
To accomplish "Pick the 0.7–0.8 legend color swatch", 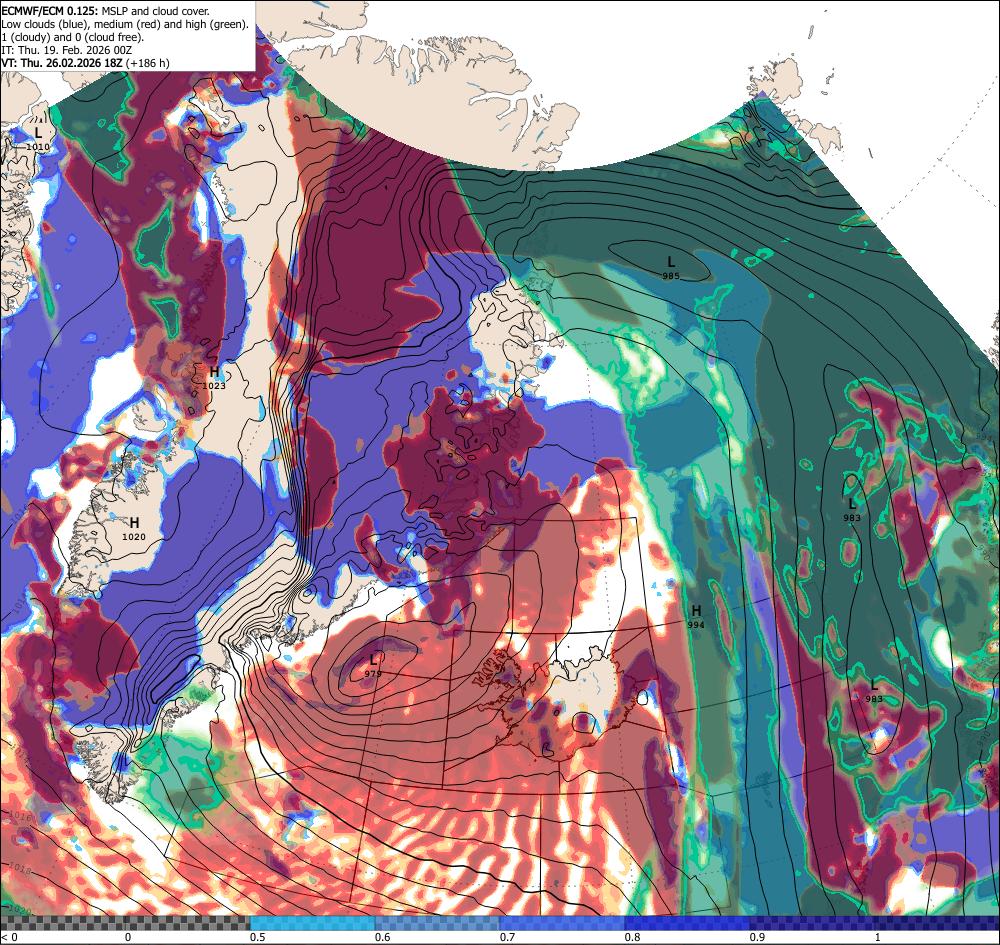I will (562, 923).
